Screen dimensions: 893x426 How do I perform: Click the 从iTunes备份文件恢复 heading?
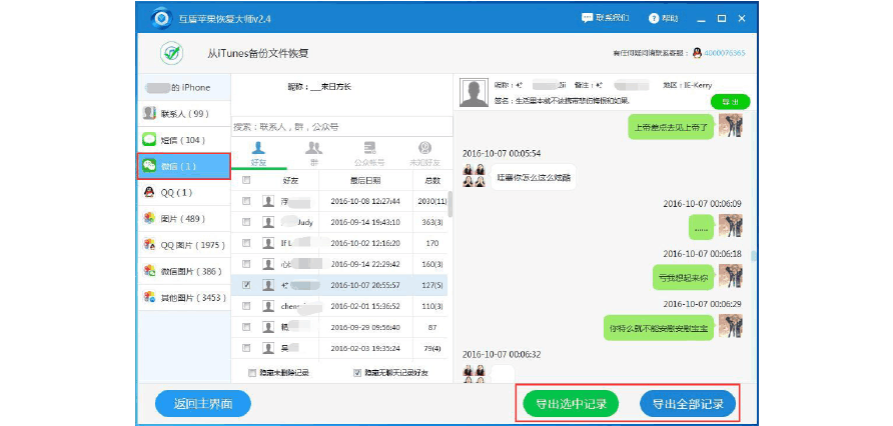point(259,54)
